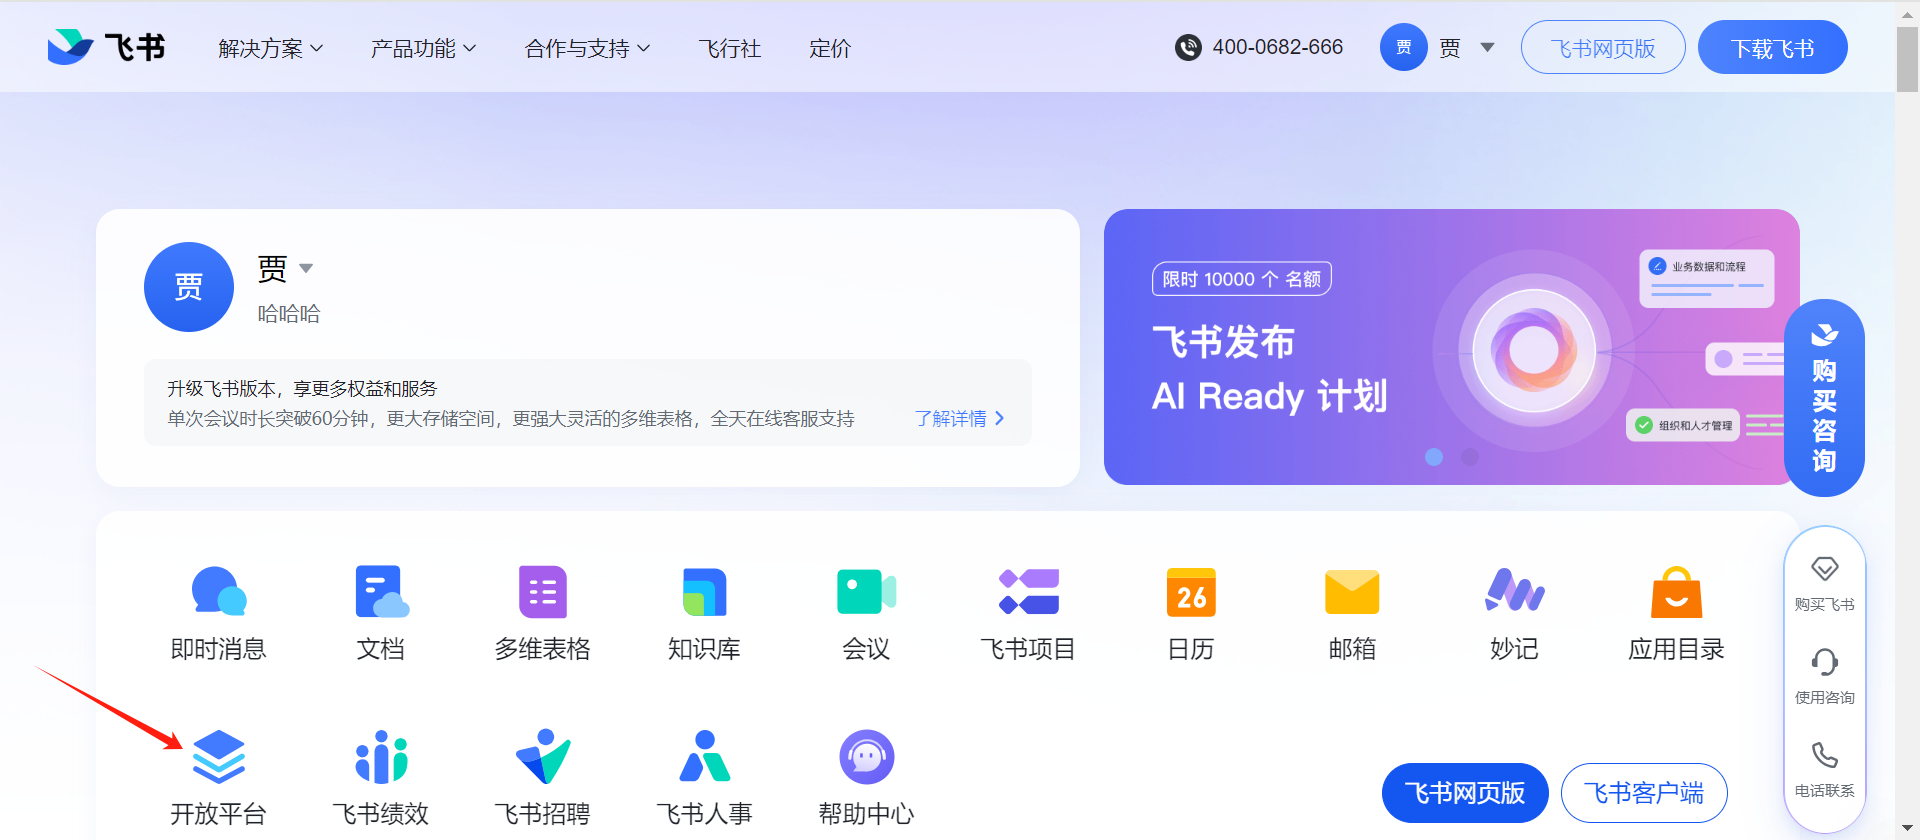The image size is (1920, 840).
Task: Expand the arrow beside the profile name 贾
Action: [x=306, y=268]
